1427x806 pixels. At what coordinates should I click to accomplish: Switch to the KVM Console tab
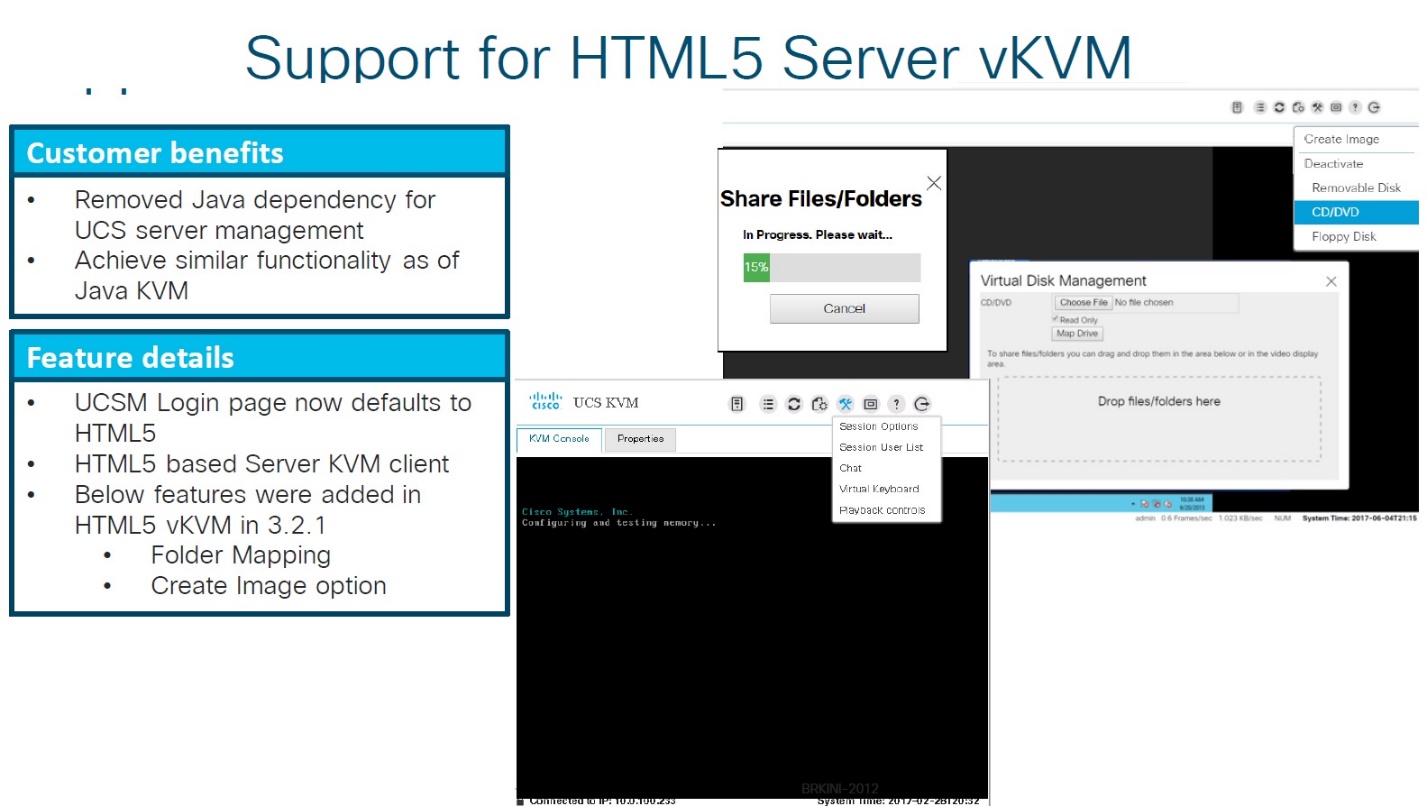[x=559, y=439]
